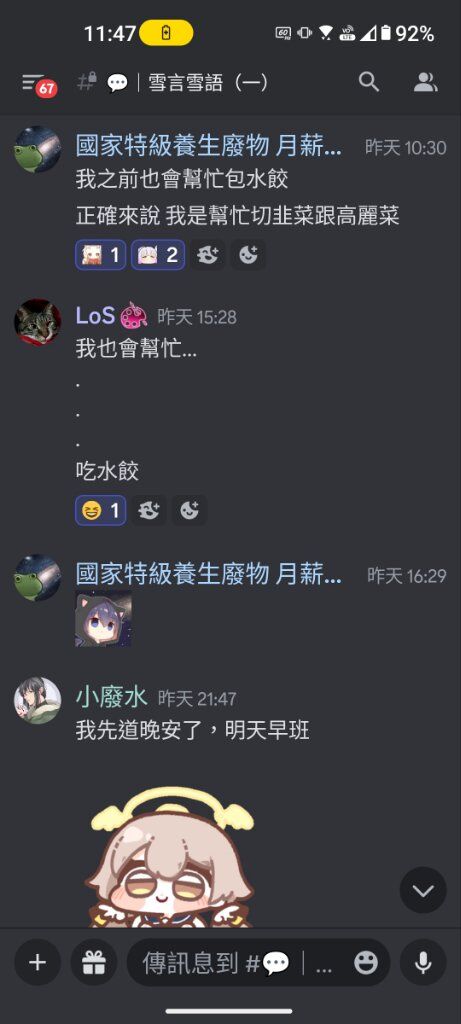Add super reaction on the 10:30 message
The width and height of the screenshot is (461, 1024).
pyautogui.click(x=208, y=255)
